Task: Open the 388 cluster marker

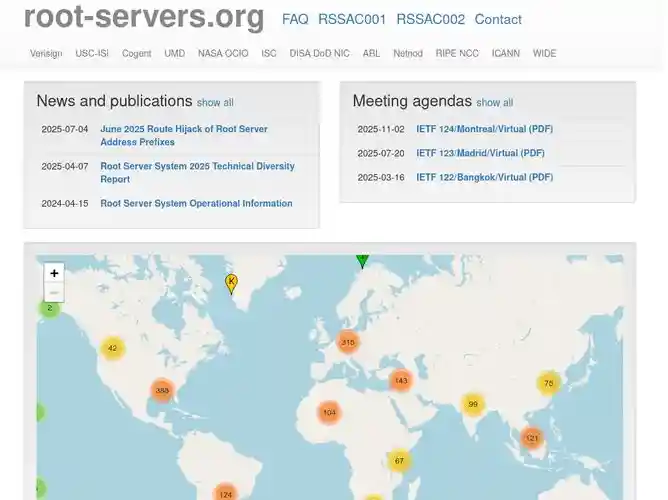Action: (162, 390)
